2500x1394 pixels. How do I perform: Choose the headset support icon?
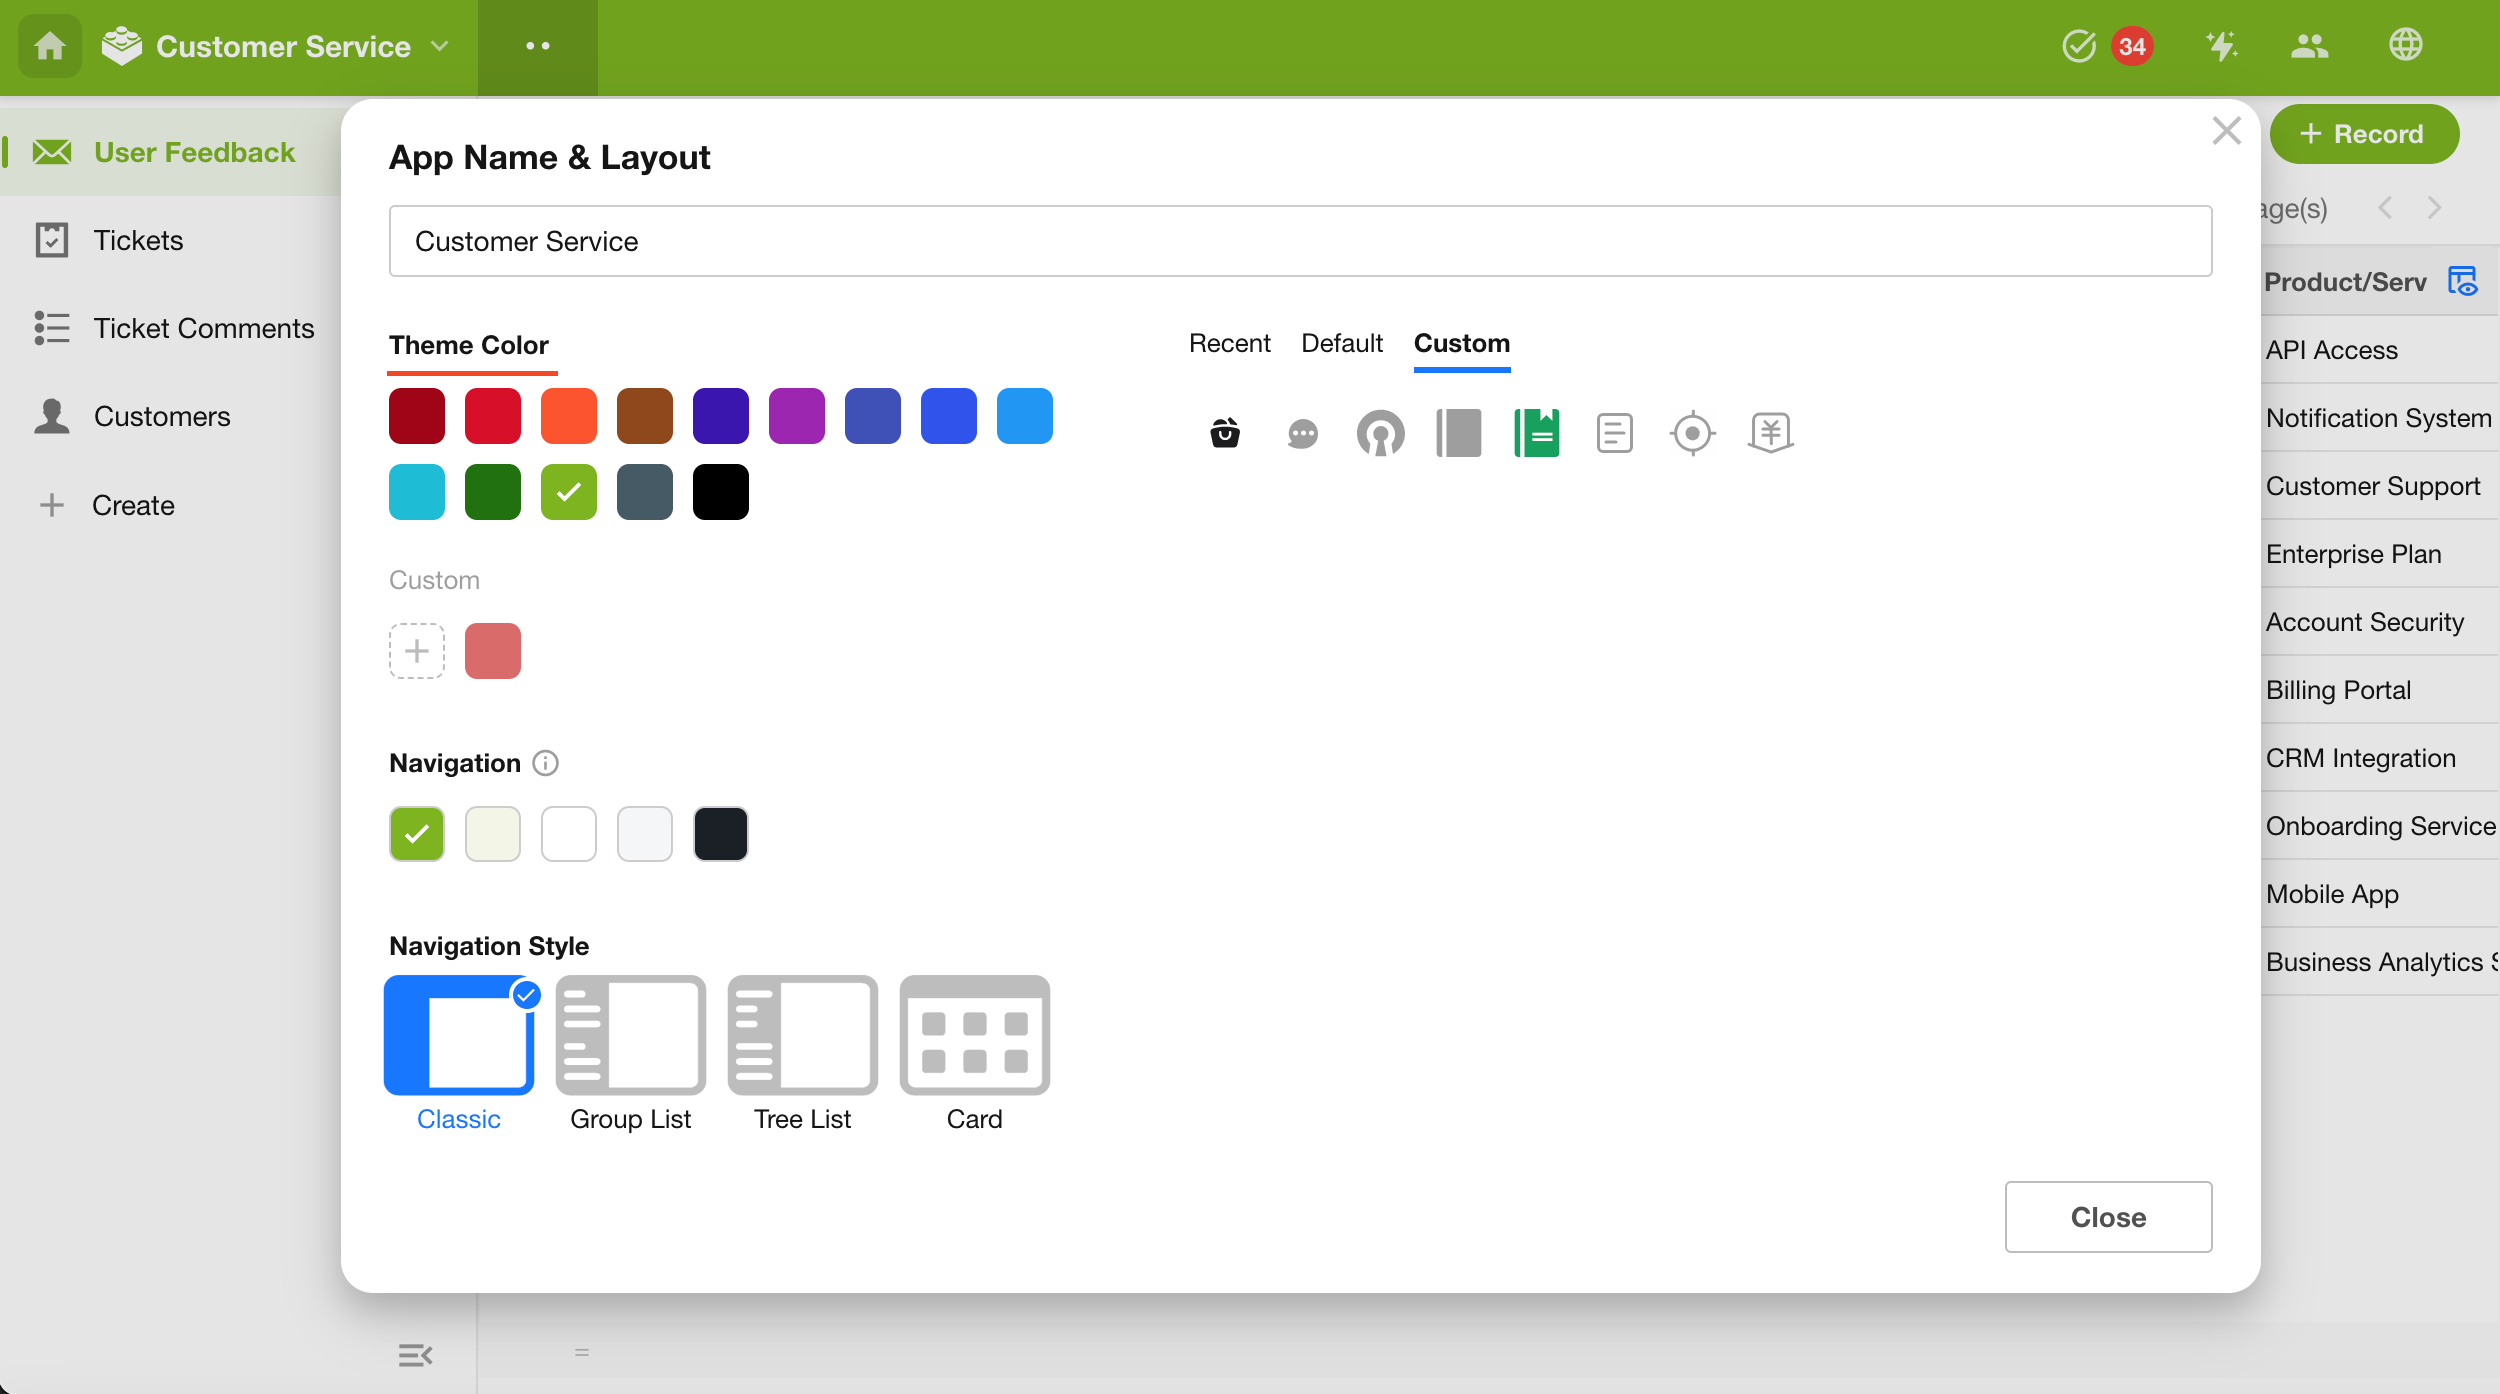click(1380, 433)
